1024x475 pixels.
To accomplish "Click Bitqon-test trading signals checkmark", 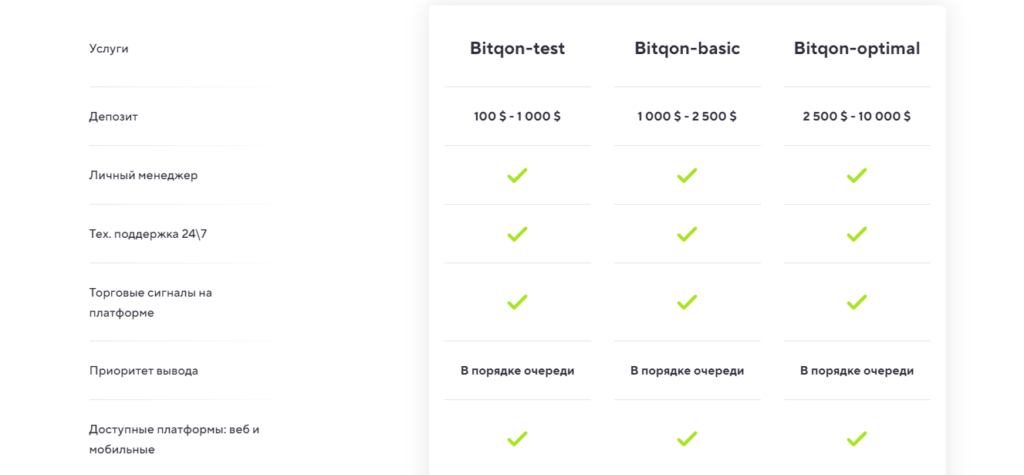I will click(517, 302).
